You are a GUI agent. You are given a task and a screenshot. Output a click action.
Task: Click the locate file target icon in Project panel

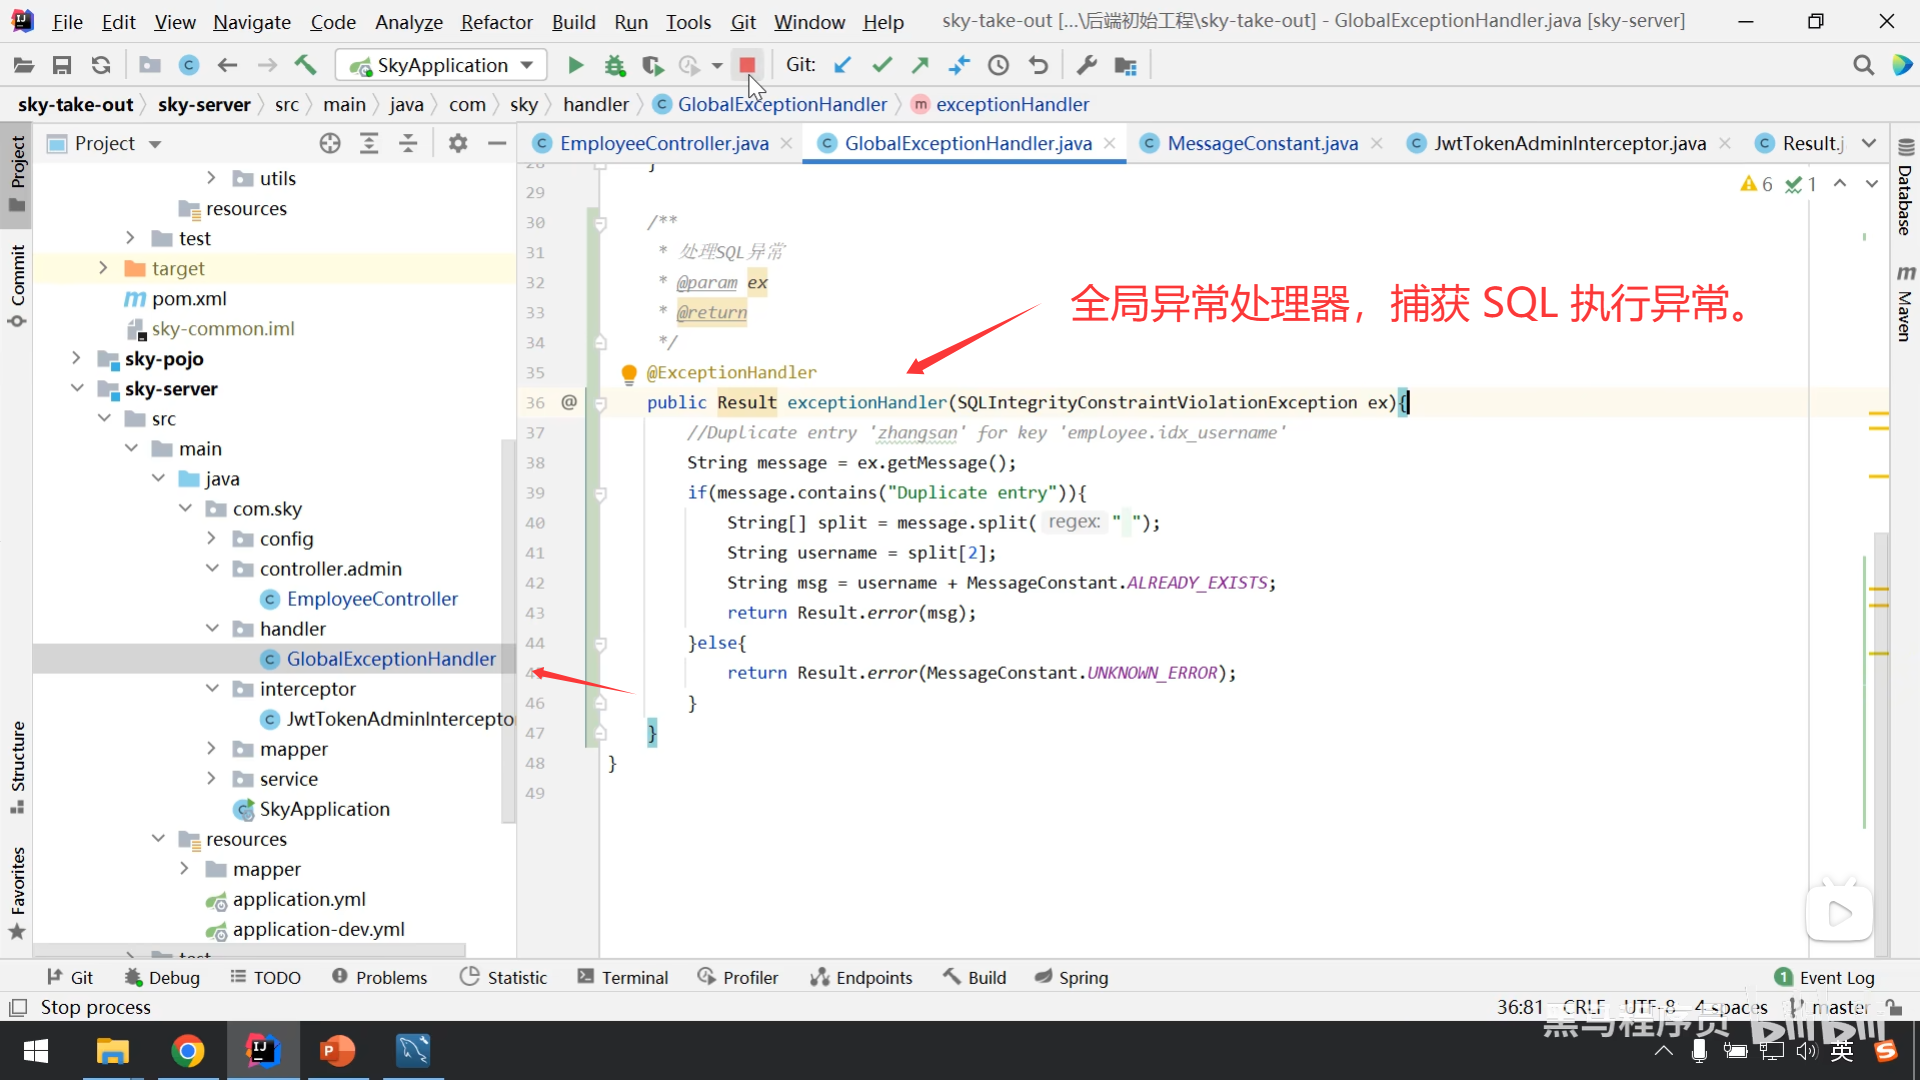click(x=330, y=143)
